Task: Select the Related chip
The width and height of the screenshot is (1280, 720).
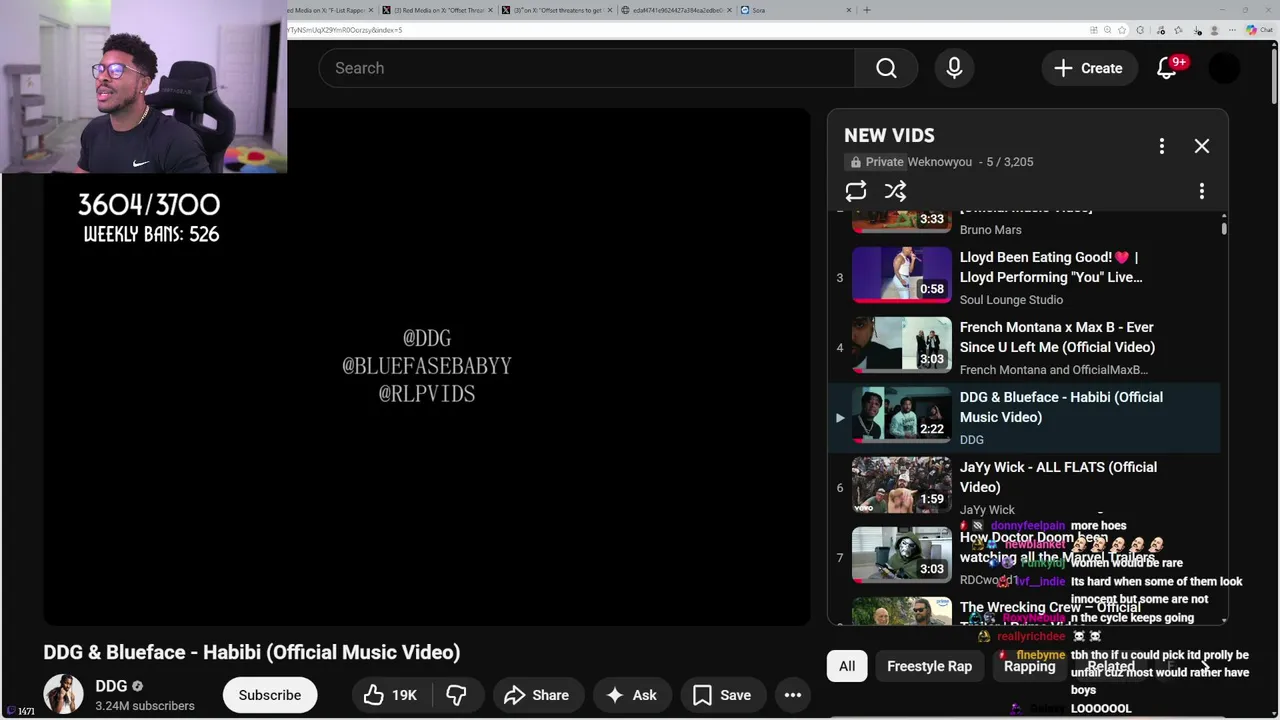Action: point(1111,666)
